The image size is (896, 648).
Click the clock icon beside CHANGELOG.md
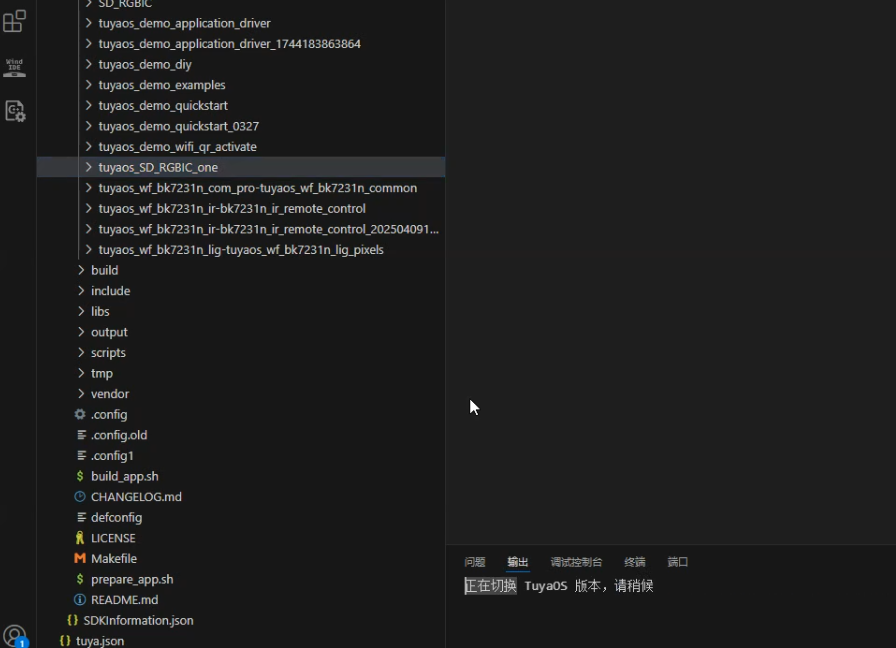(80, 497)
